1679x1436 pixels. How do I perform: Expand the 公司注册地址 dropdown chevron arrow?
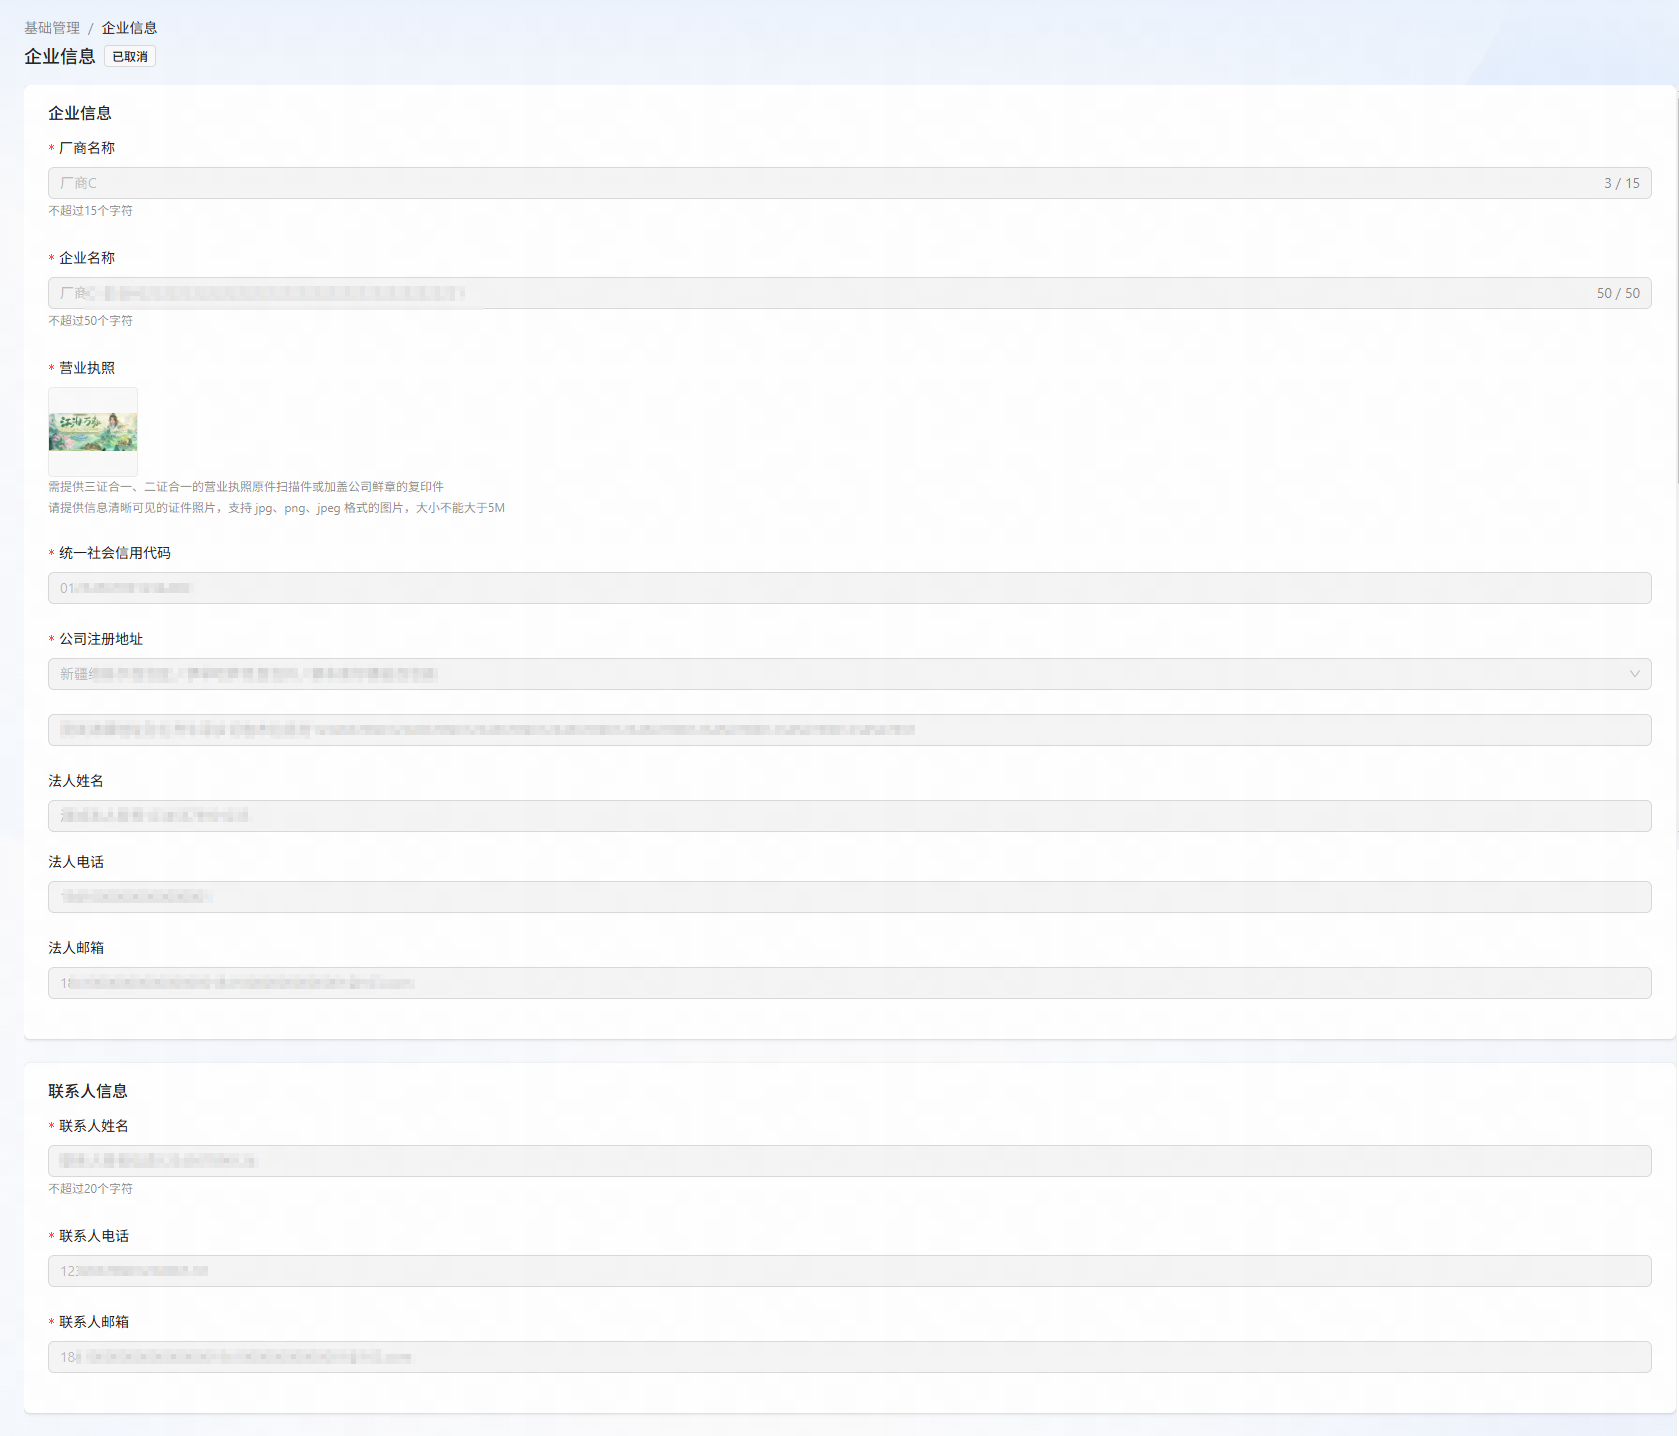pos(1634,674)
